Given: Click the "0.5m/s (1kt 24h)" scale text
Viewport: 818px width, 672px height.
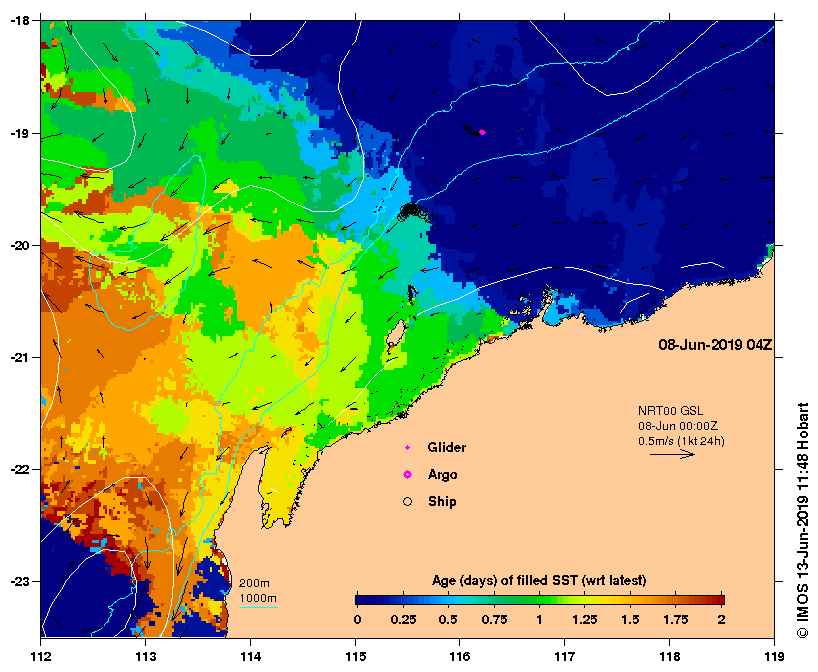Looking at the screenshot, I should tap(681, 441).
